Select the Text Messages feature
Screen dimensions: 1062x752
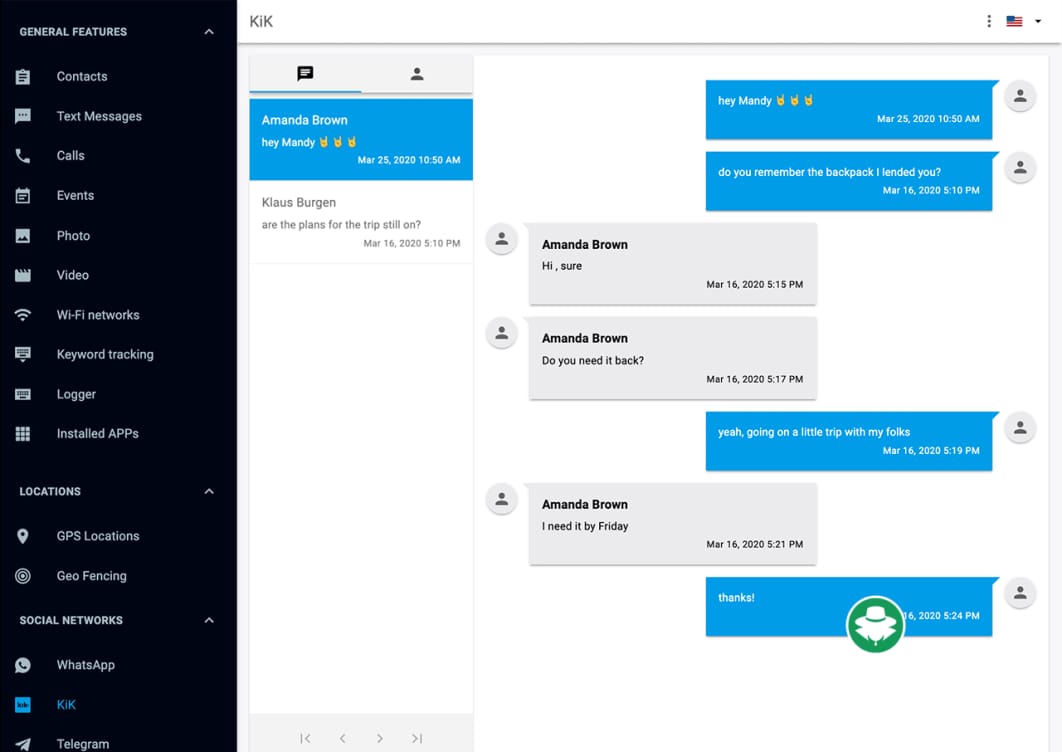click(98, 116)
